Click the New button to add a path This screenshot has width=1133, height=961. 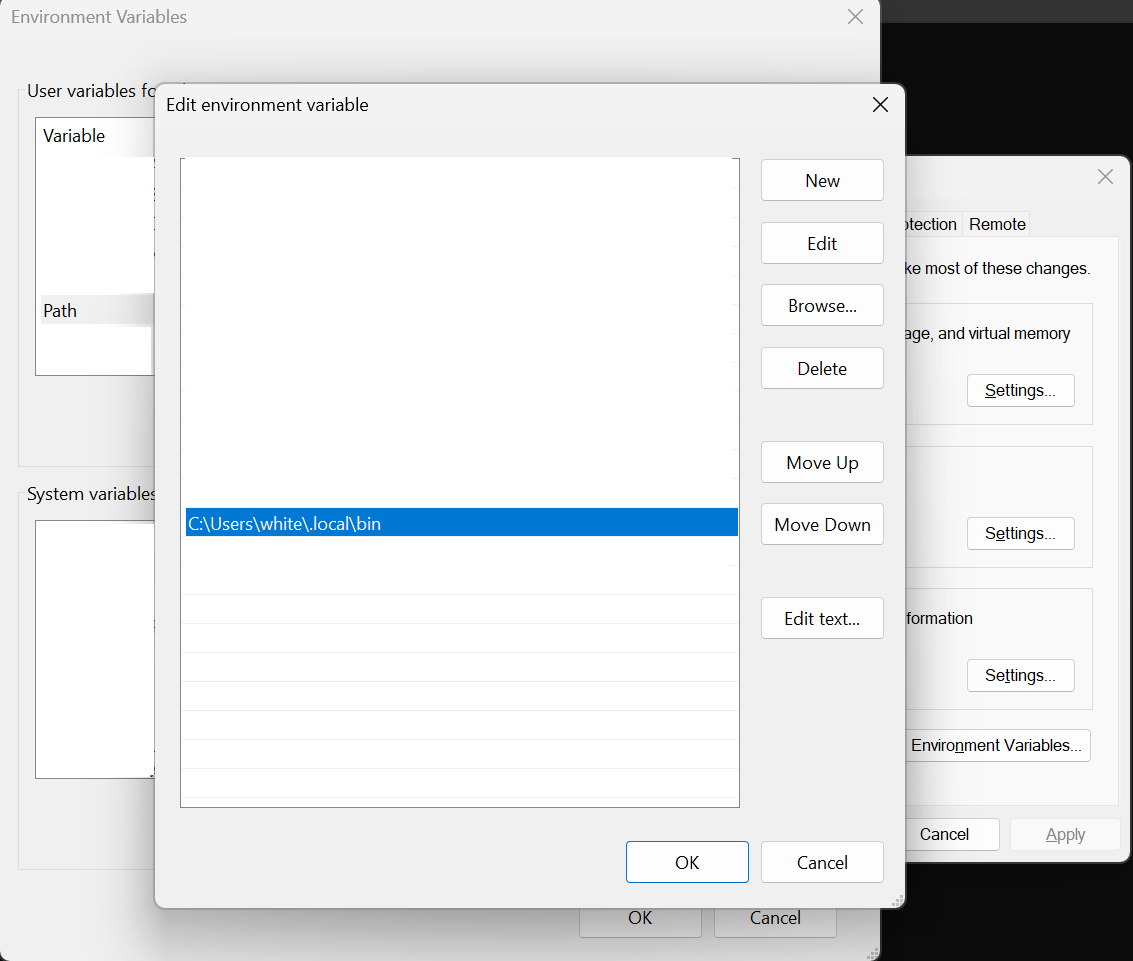pyautogui.click(x=822, y=180)
